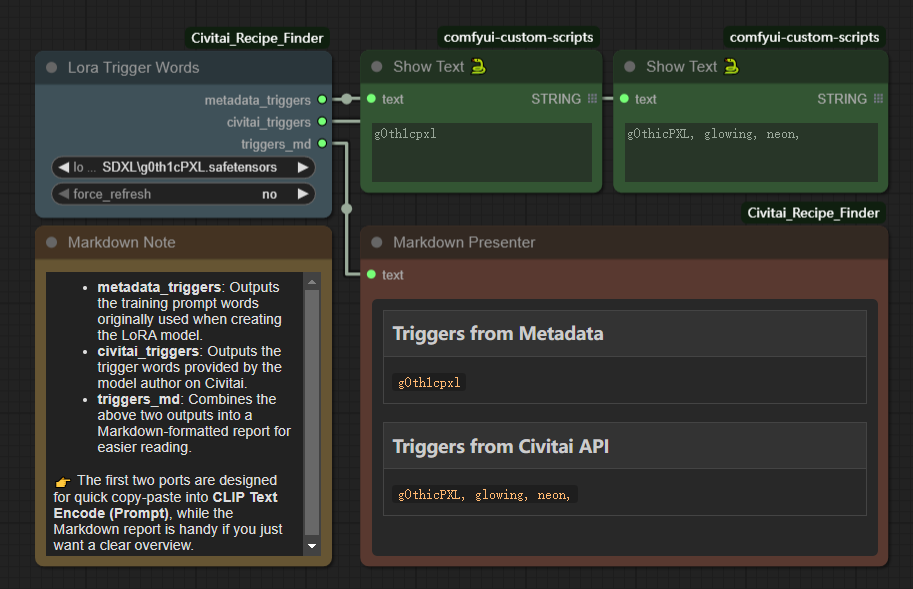Click g0thicPXL, glowing, neon code tag in Presenter
The height and width of the screenshot is (589, 913).
pos(484,495)
